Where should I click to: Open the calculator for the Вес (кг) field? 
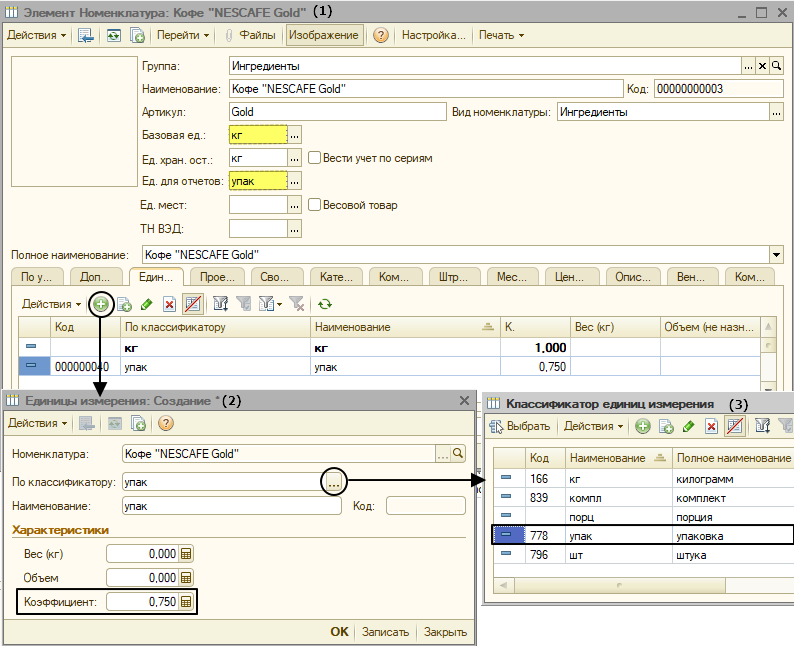click(x=186, y=554)
